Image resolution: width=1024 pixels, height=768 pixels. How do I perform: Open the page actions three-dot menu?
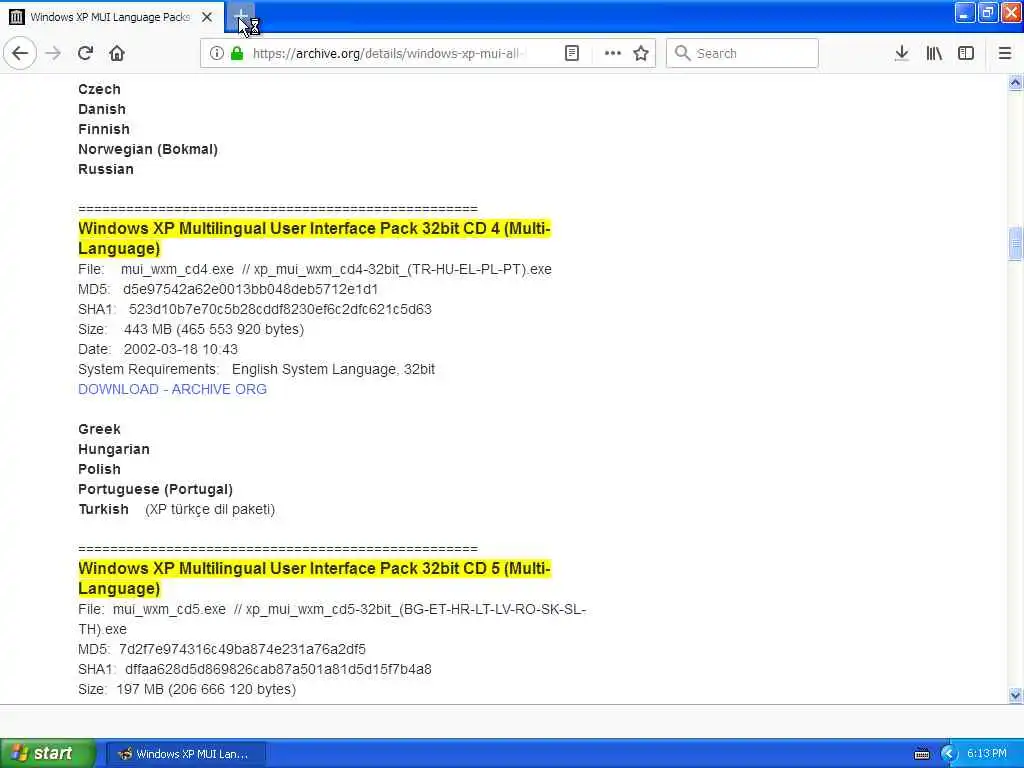click(613, 53)
